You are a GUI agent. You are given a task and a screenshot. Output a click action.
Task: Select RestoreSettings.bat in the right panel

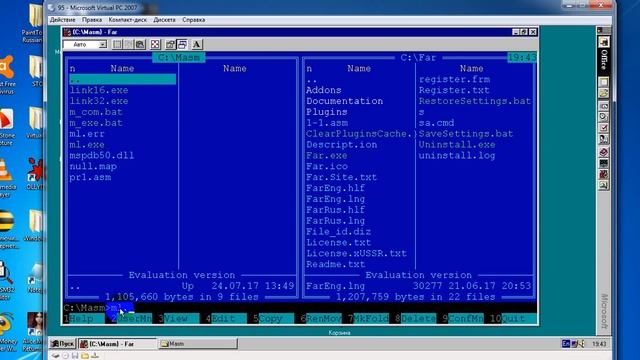[x=475, y=101]
